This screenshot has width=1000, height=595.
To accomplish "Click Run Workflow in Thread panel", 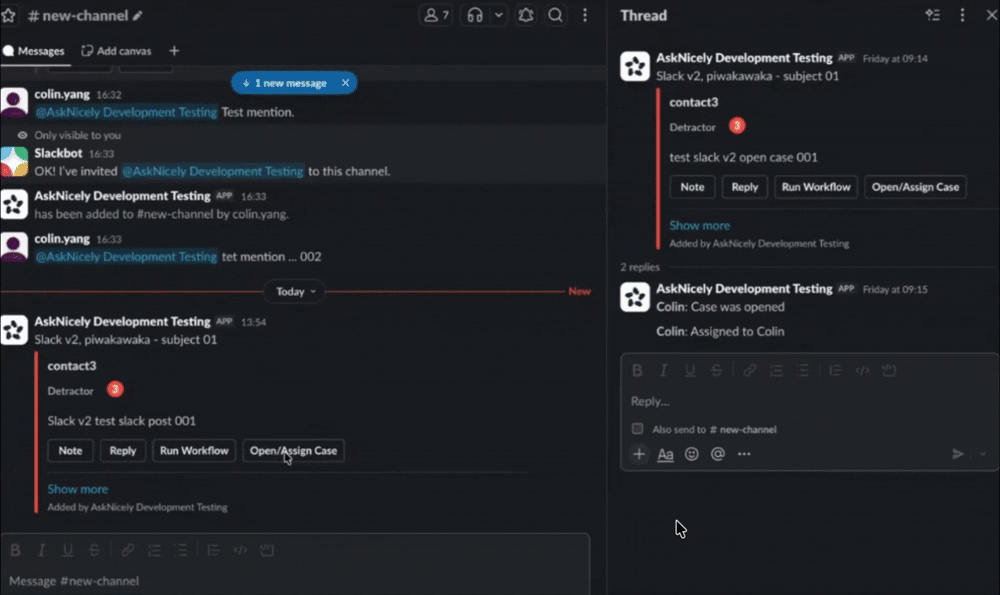I will 816,187.
